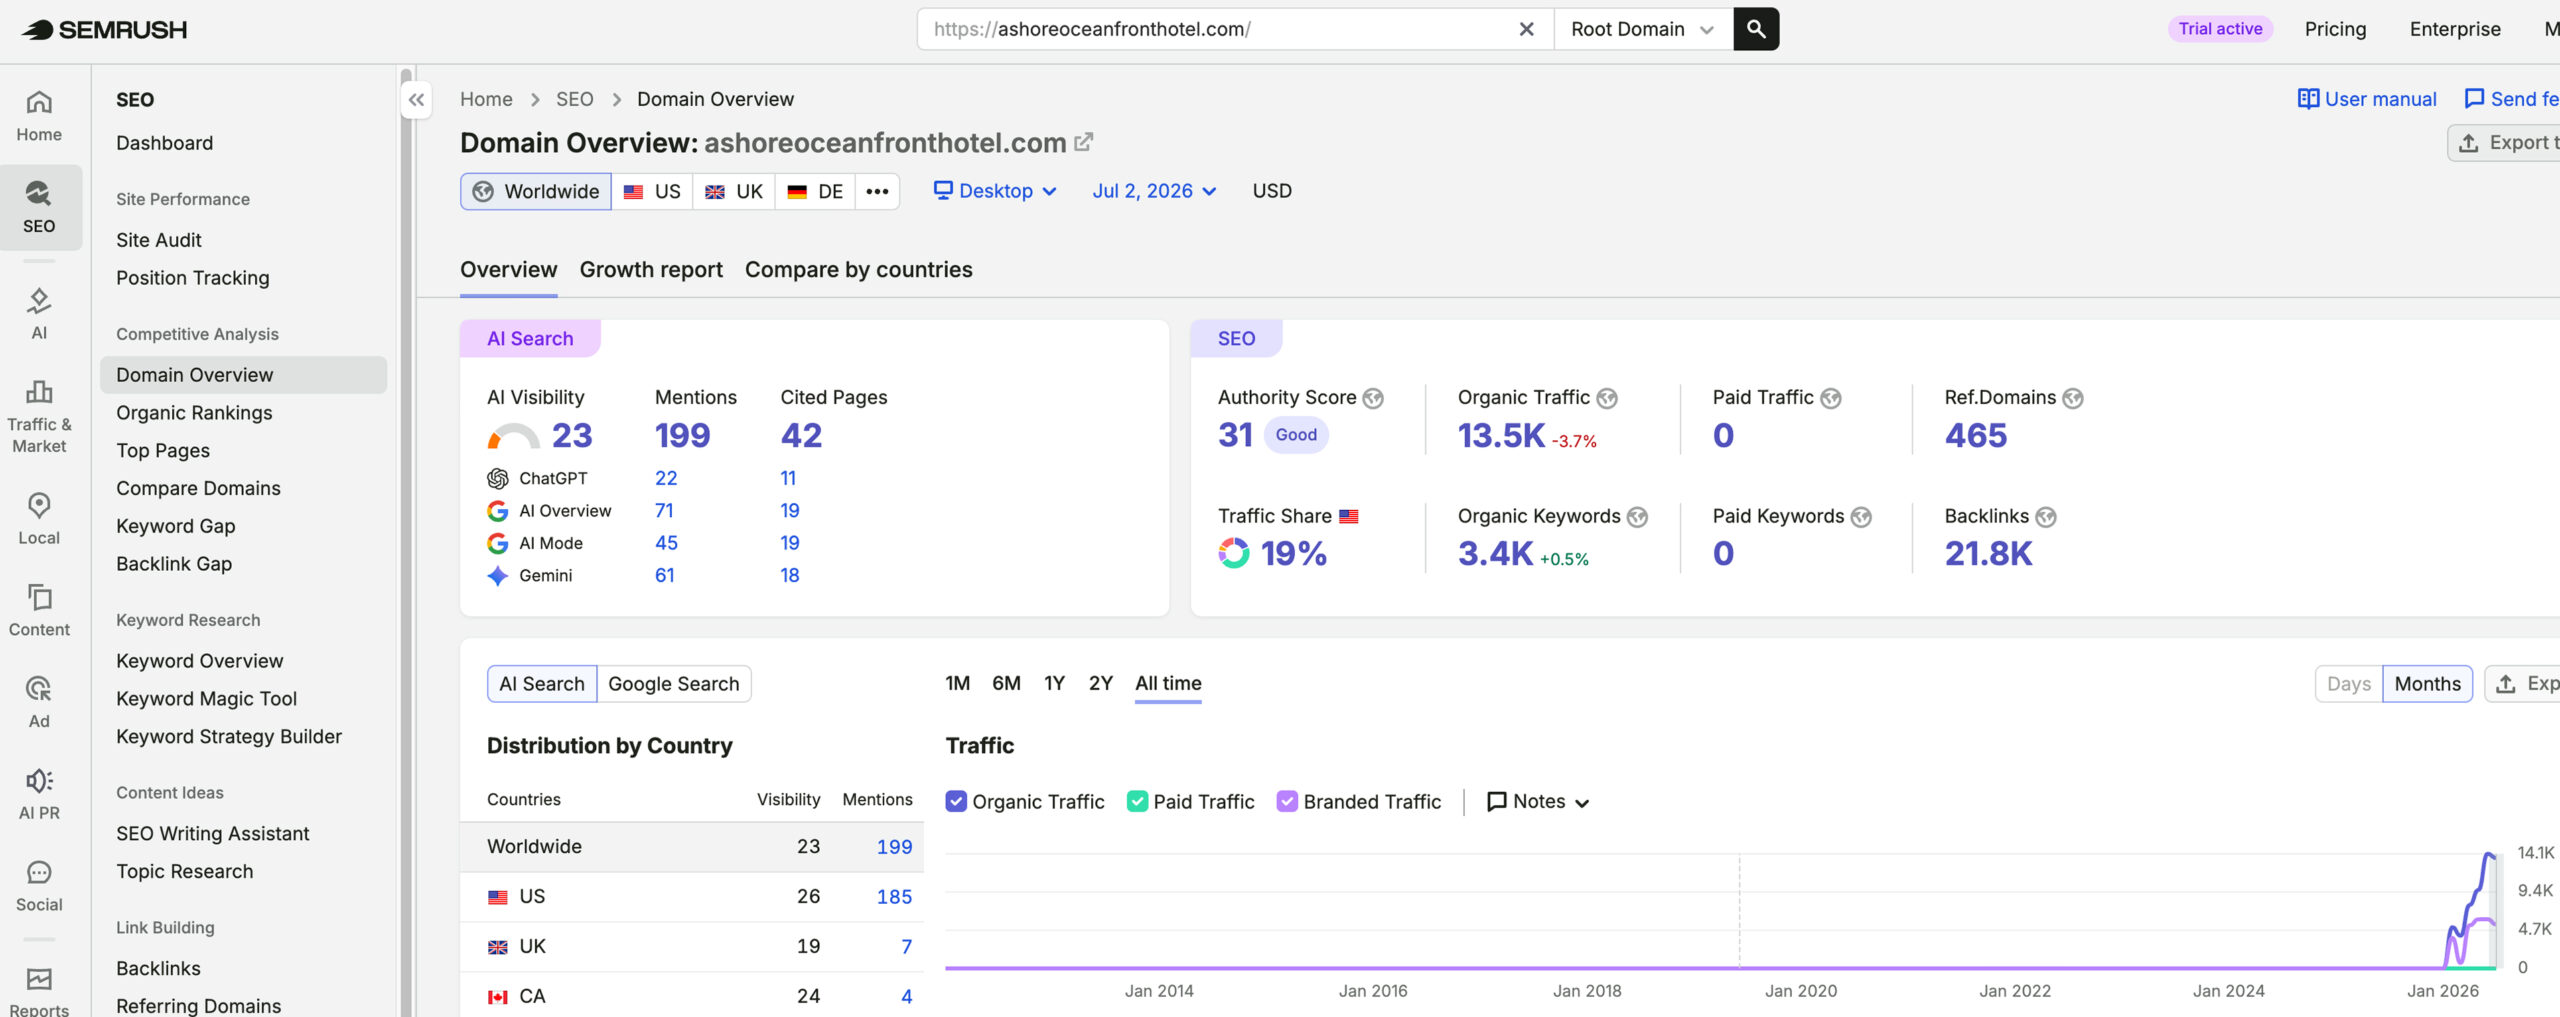The height and width of the screenshot is (1017, 2560).
Task: Switch to Overview tab
Action: [x=508, y=270]
